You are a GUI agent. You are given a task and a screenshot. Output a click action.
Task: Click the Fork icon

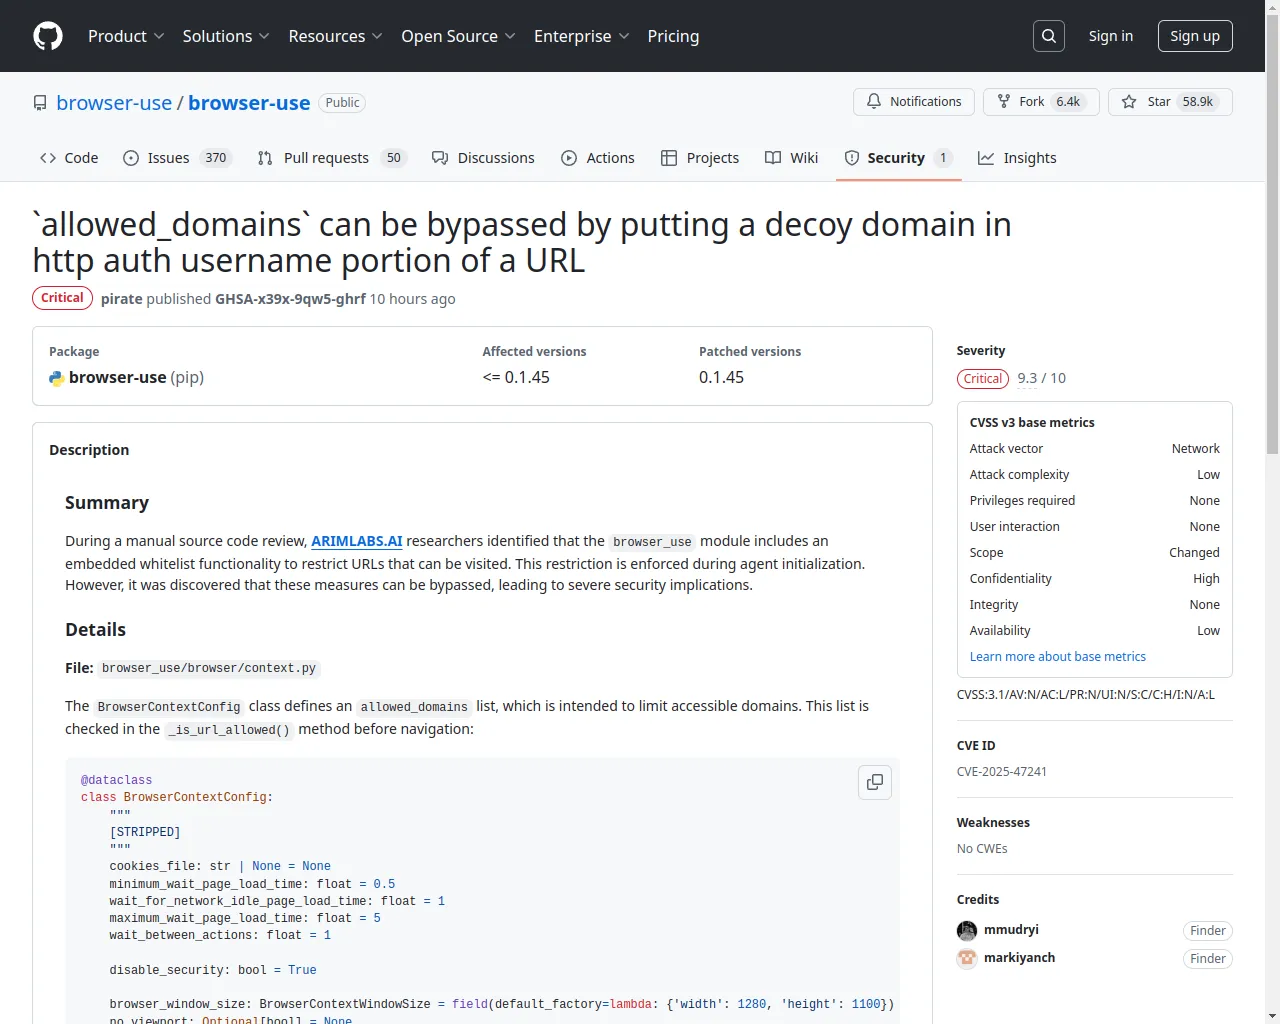coord(1004,102)
